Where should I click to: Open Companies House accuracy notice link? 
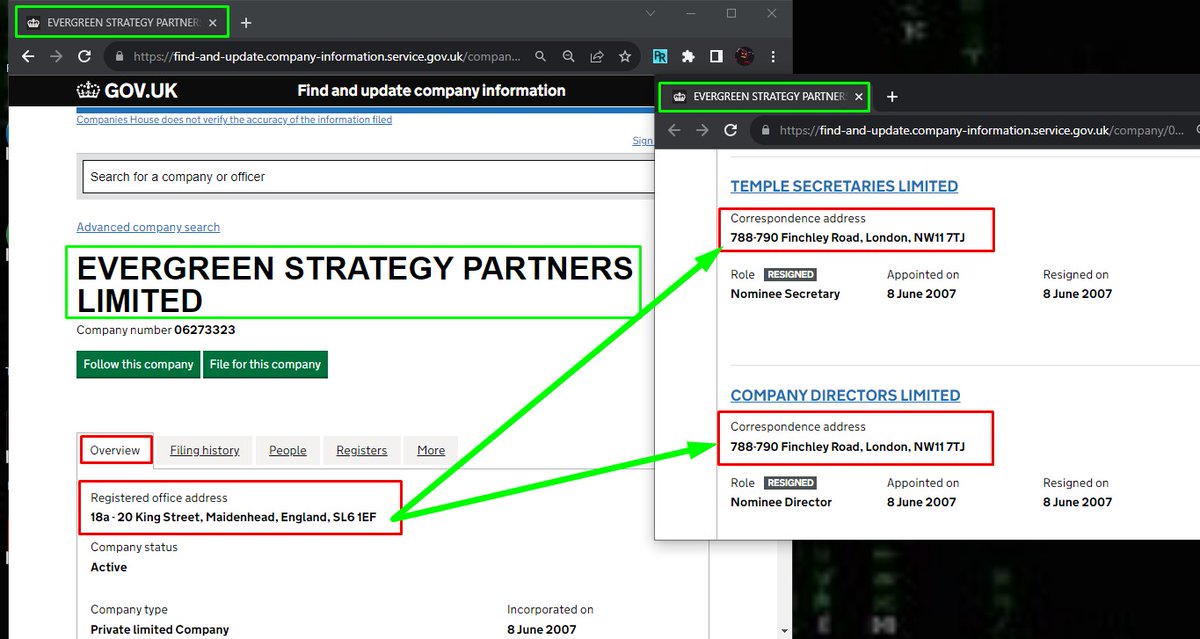tap(234, 120)
